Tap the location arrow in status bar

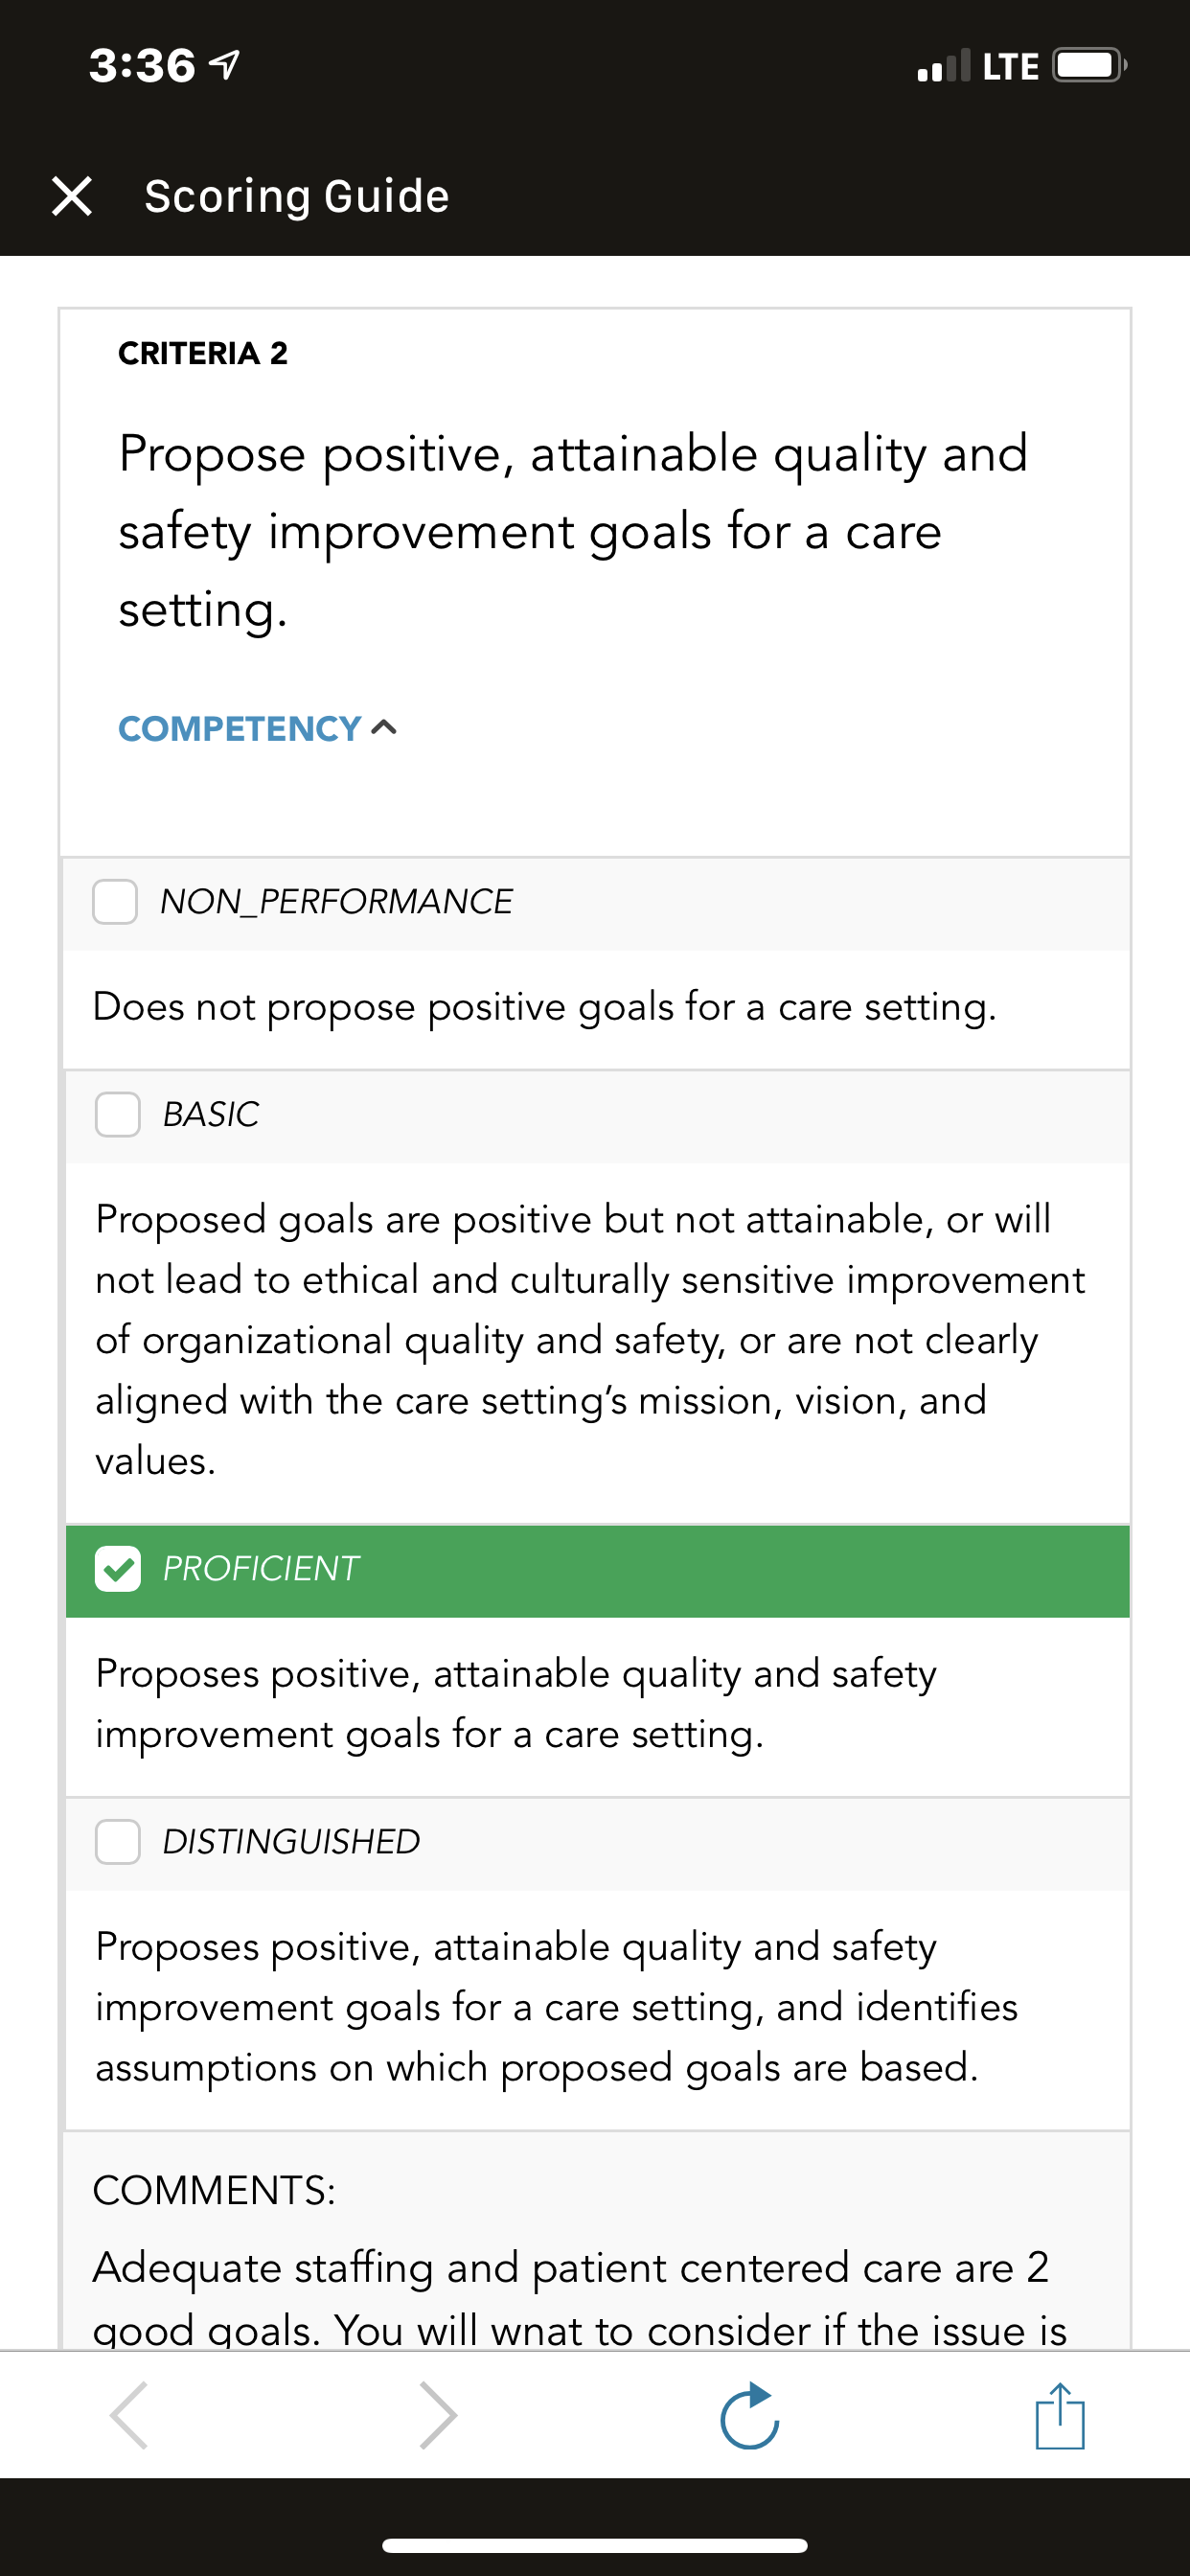point(224,66)
